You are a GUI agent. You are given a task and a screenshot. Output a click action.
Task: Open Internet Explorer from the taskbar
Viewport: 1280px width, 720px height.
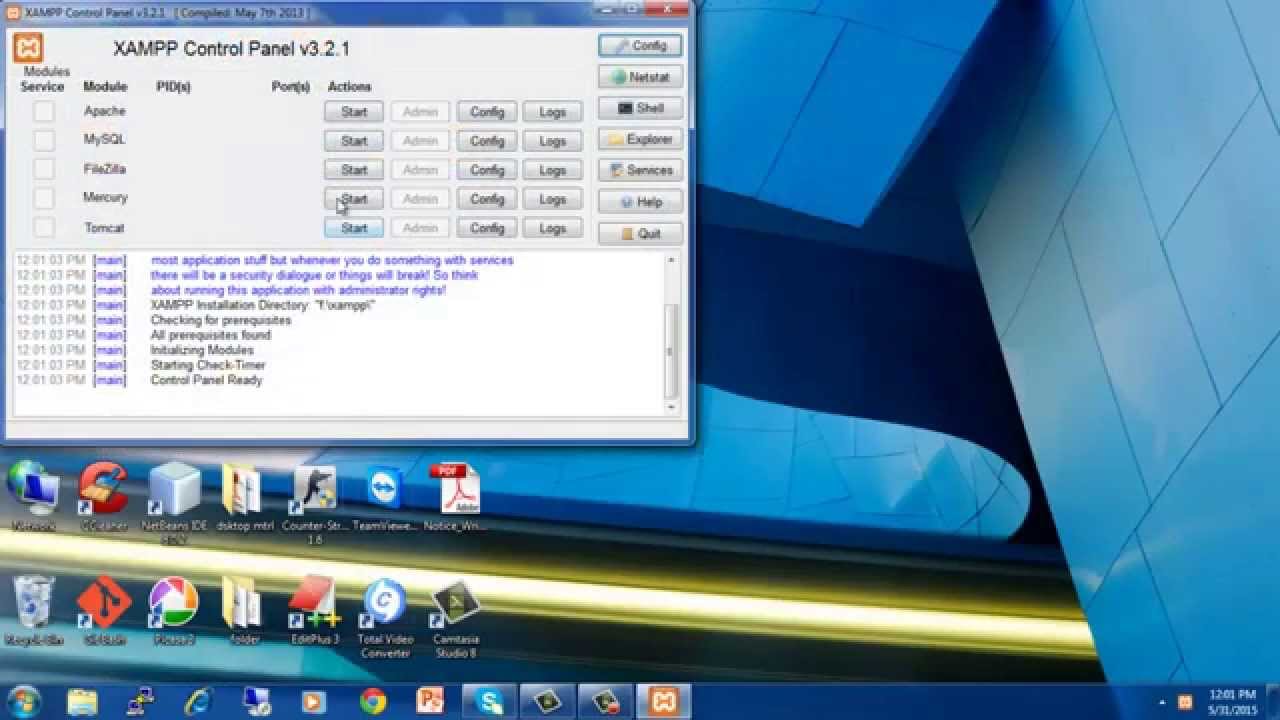pos(199,701)
